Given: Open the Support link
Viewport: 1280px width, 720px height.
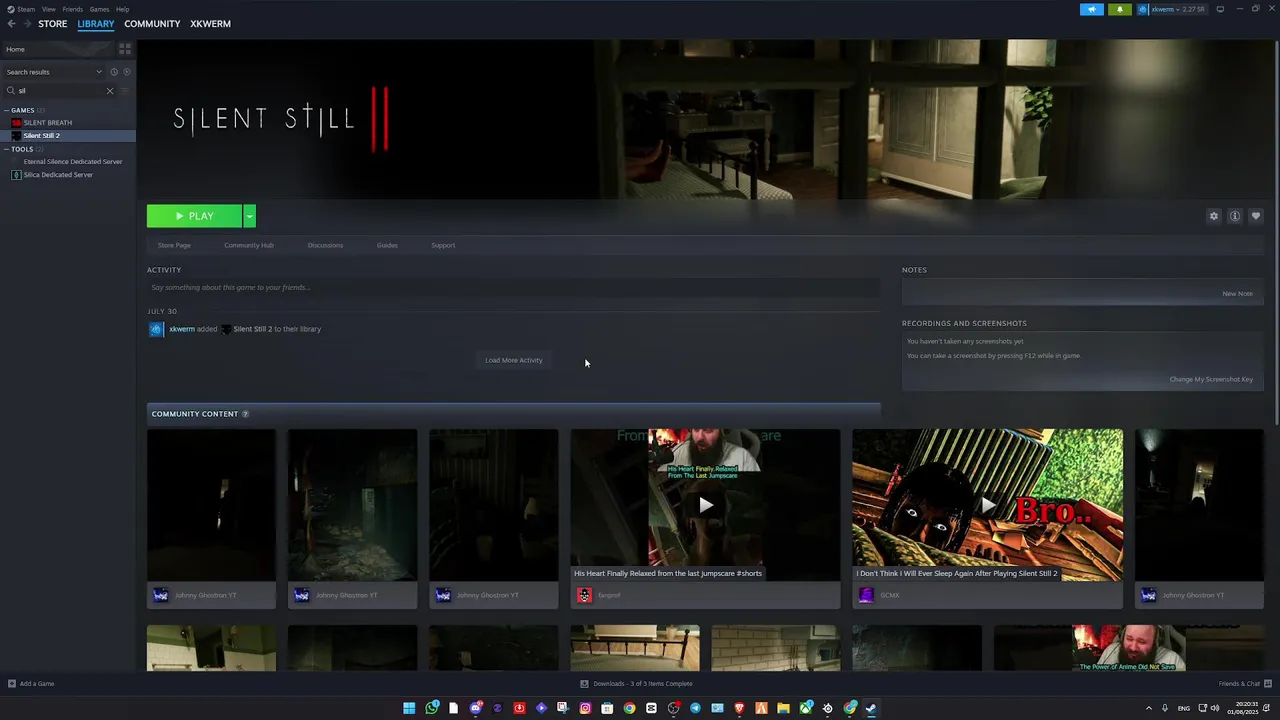Looking at the screenshot, I should (x=443, y=245).
